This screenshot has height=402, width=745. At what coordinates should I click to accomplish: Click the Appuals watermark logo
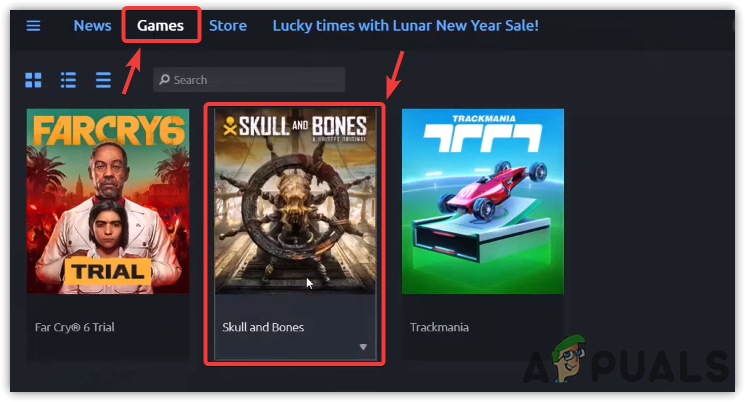(x=626, y=362)
